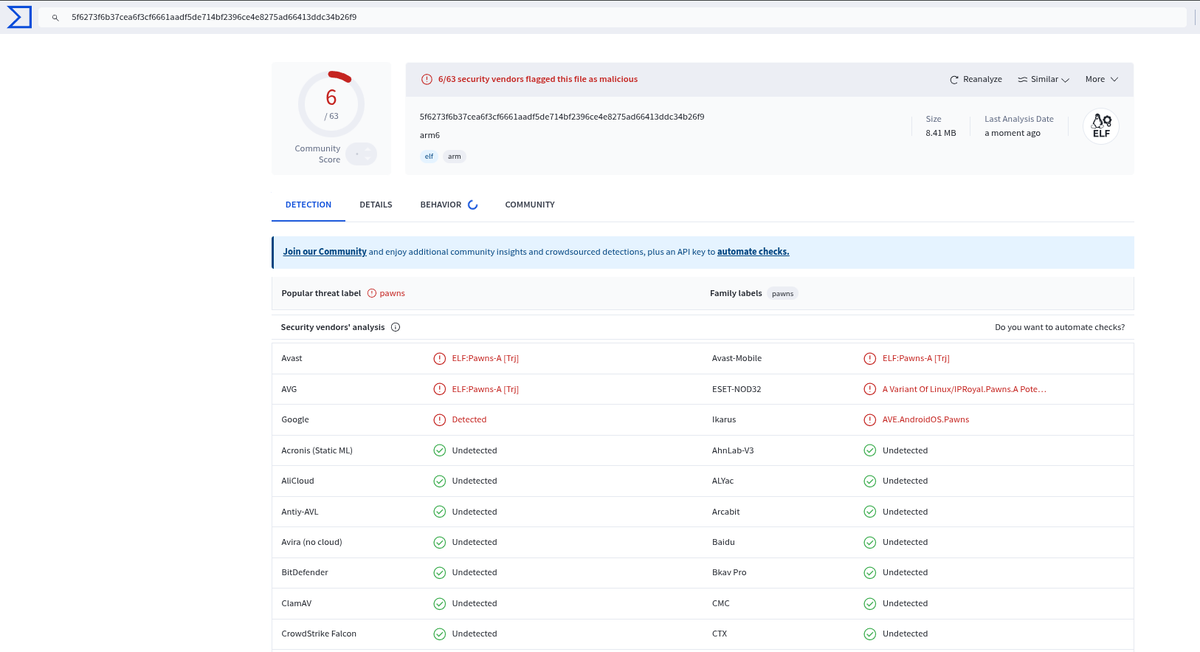Open the More dropdown menu
1200x652 pixels.
(1102, 79)
